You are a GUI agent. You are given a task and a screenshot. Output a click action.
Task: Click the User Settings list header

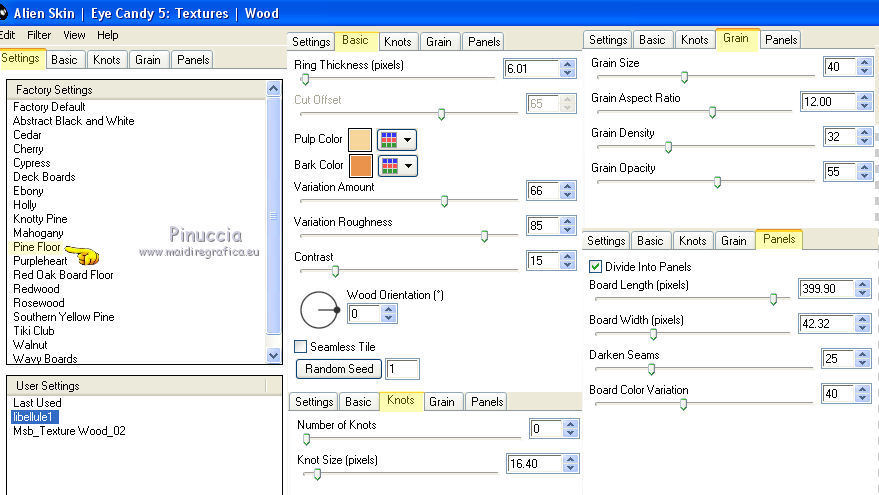point(137,386)
